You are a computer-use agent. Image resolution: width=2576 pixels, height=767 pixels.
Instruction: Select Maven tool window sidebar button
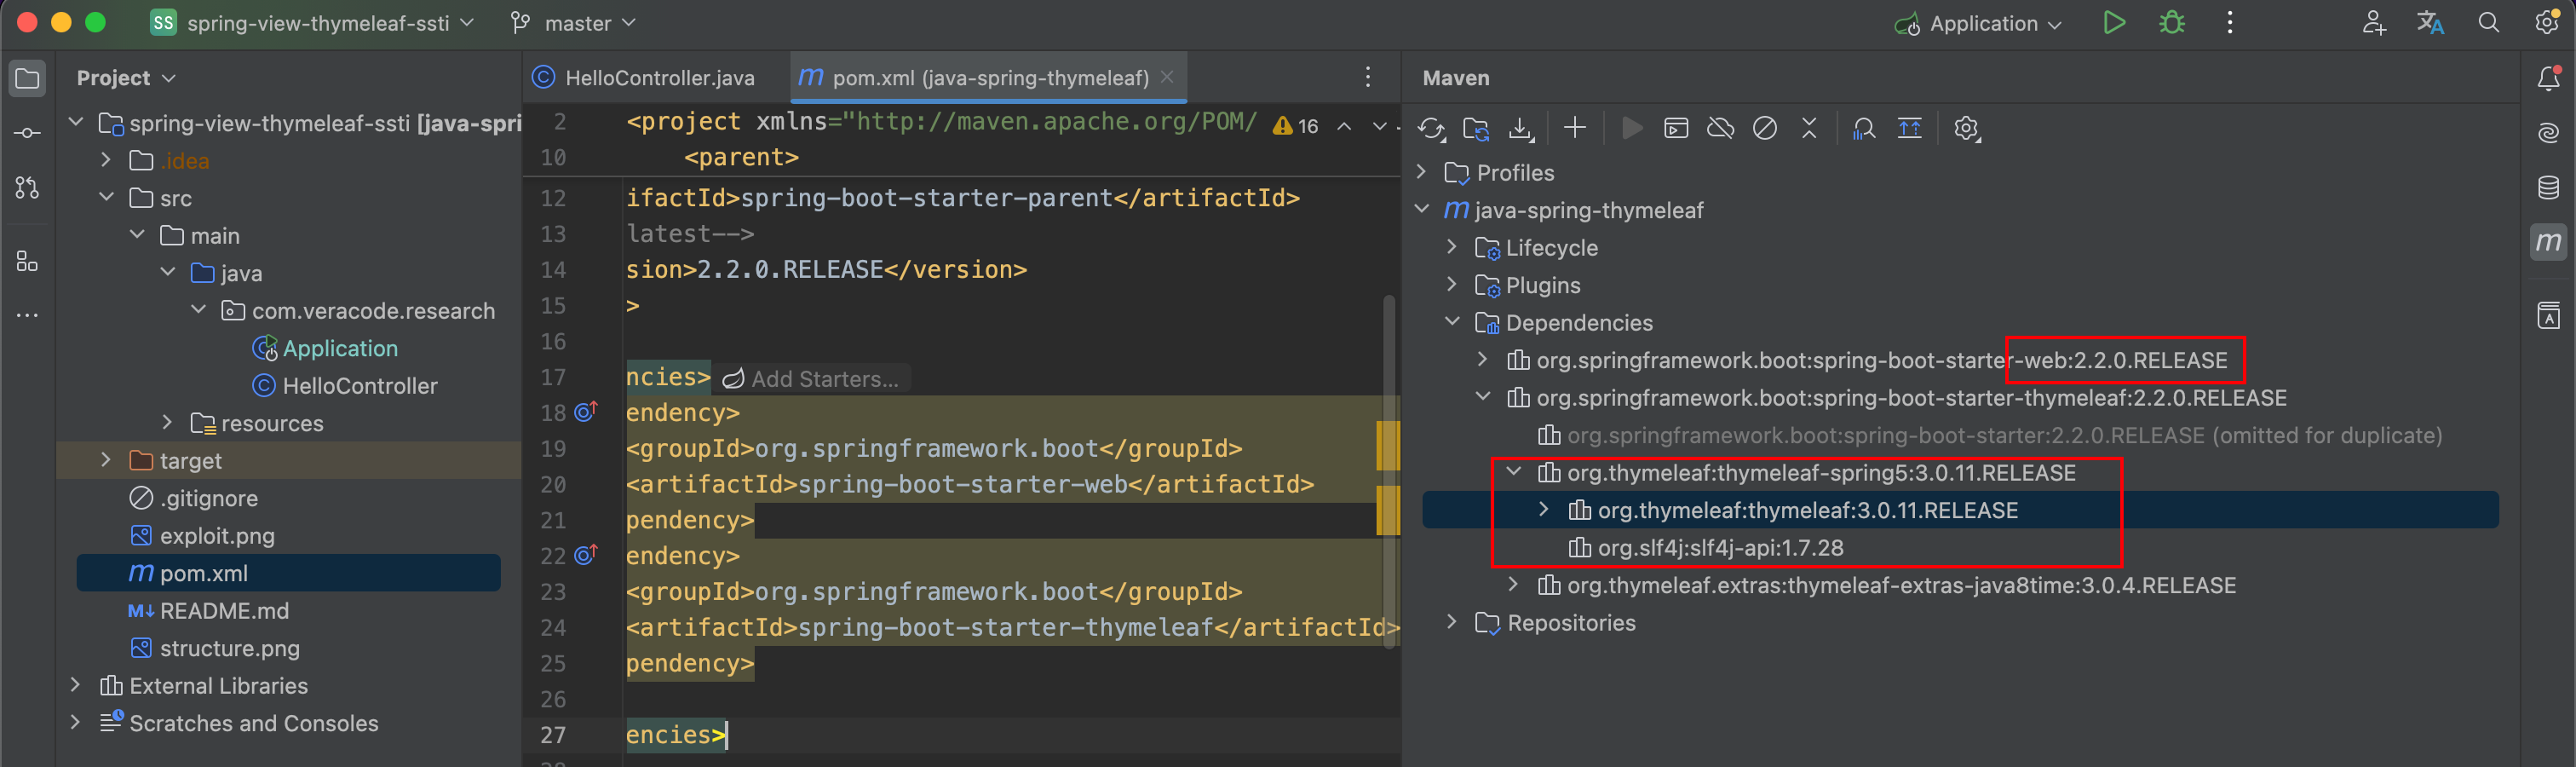[x=2549, y=242]
